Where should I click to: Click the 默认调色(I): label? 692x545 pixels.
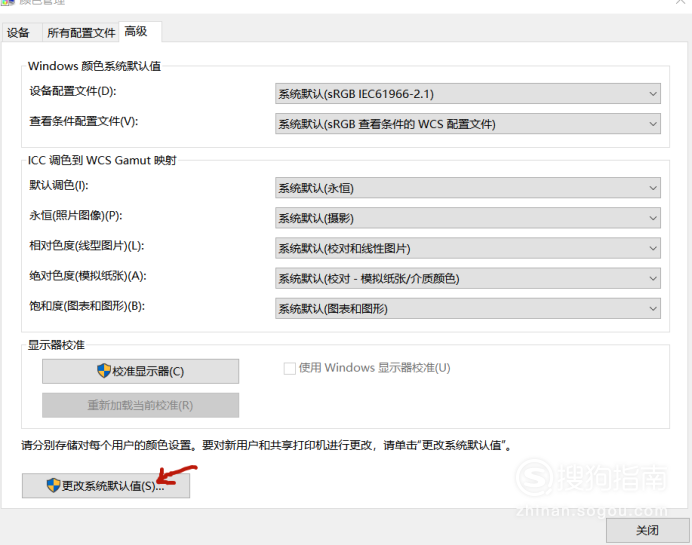tap(59, 185)
